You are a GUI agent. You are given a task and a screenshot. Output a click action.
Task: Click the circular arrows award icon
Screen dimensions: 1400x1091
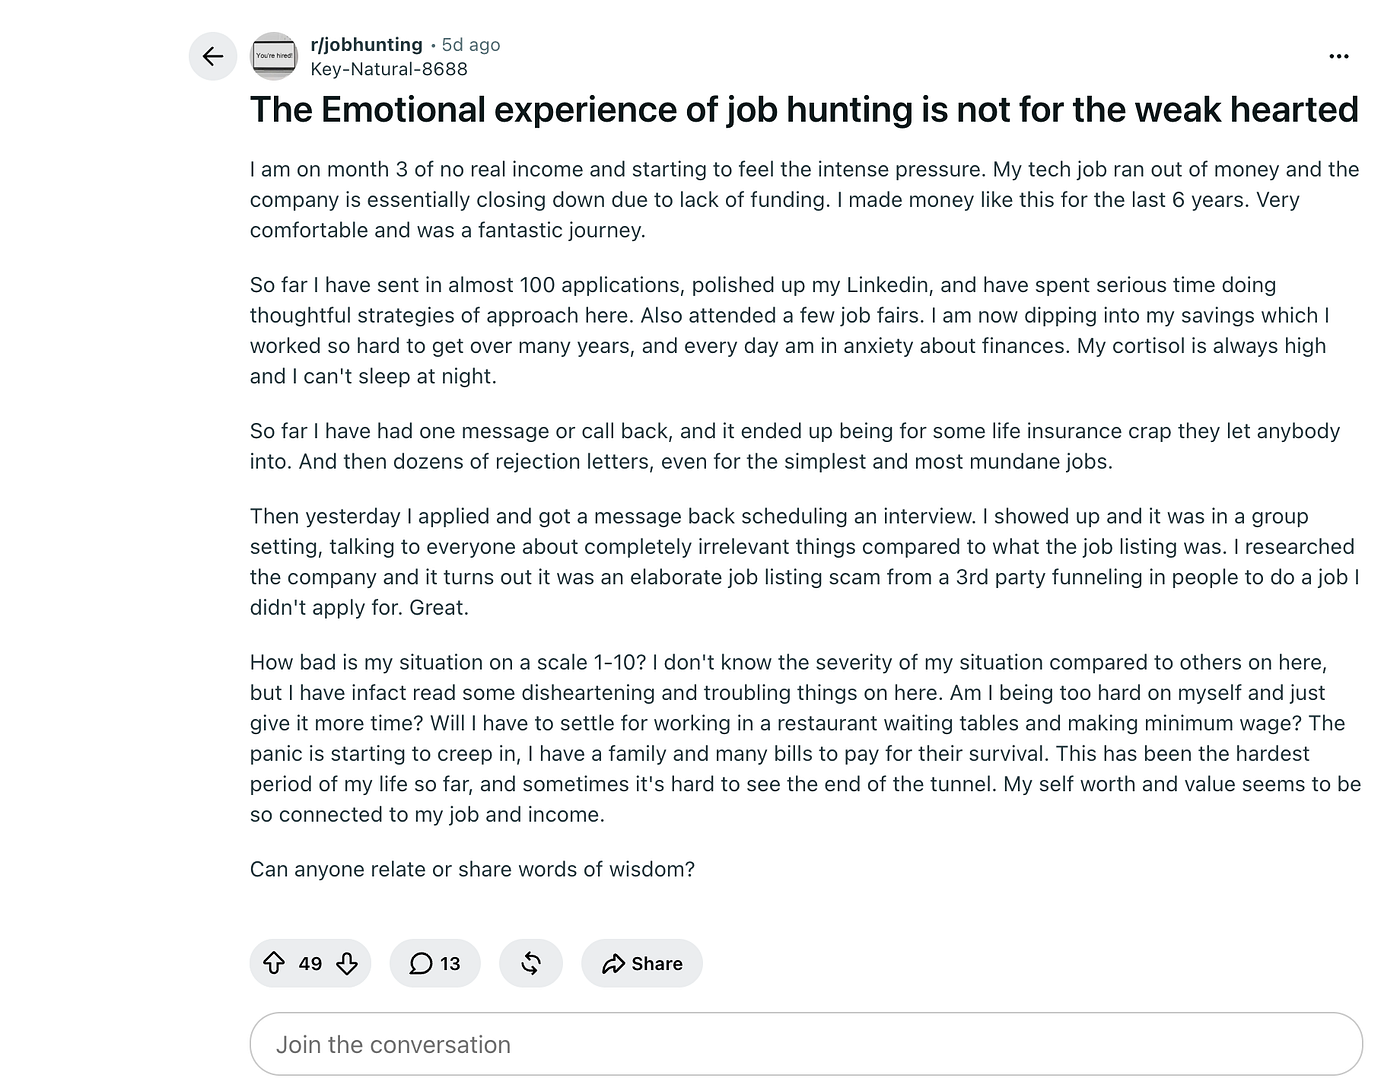tap(531, 963)
